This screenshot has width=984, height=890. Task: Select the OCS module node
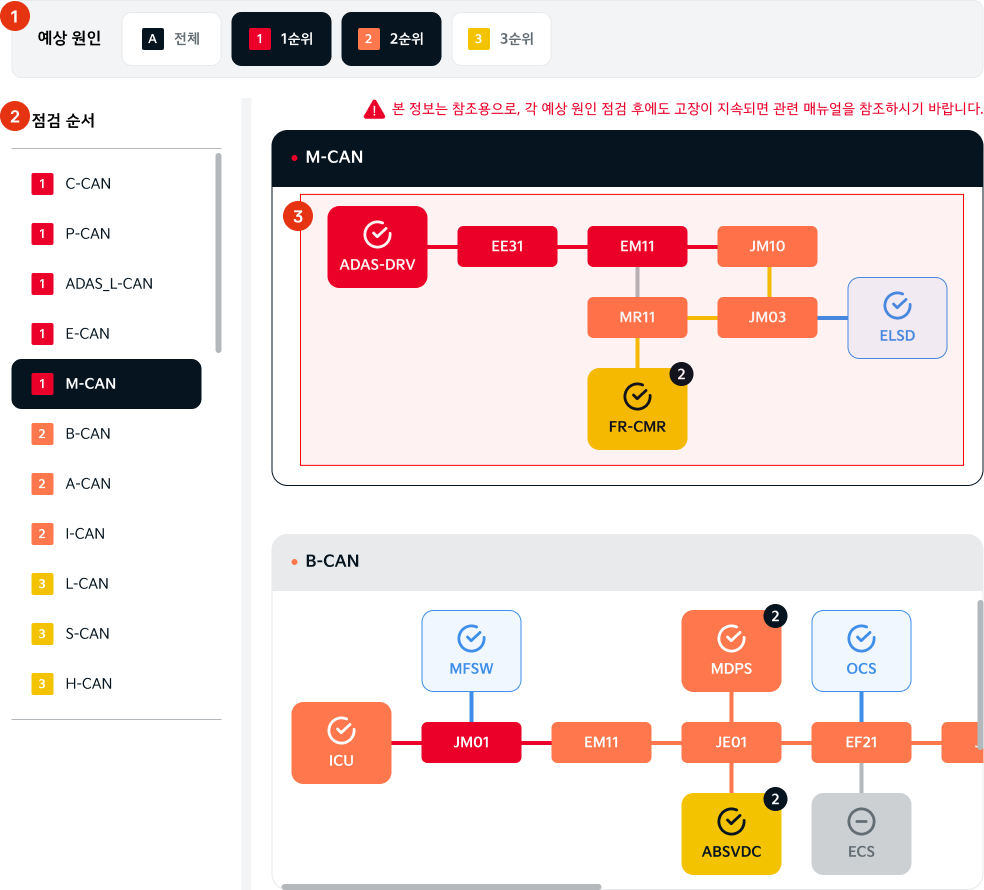(x=861, y=651)
